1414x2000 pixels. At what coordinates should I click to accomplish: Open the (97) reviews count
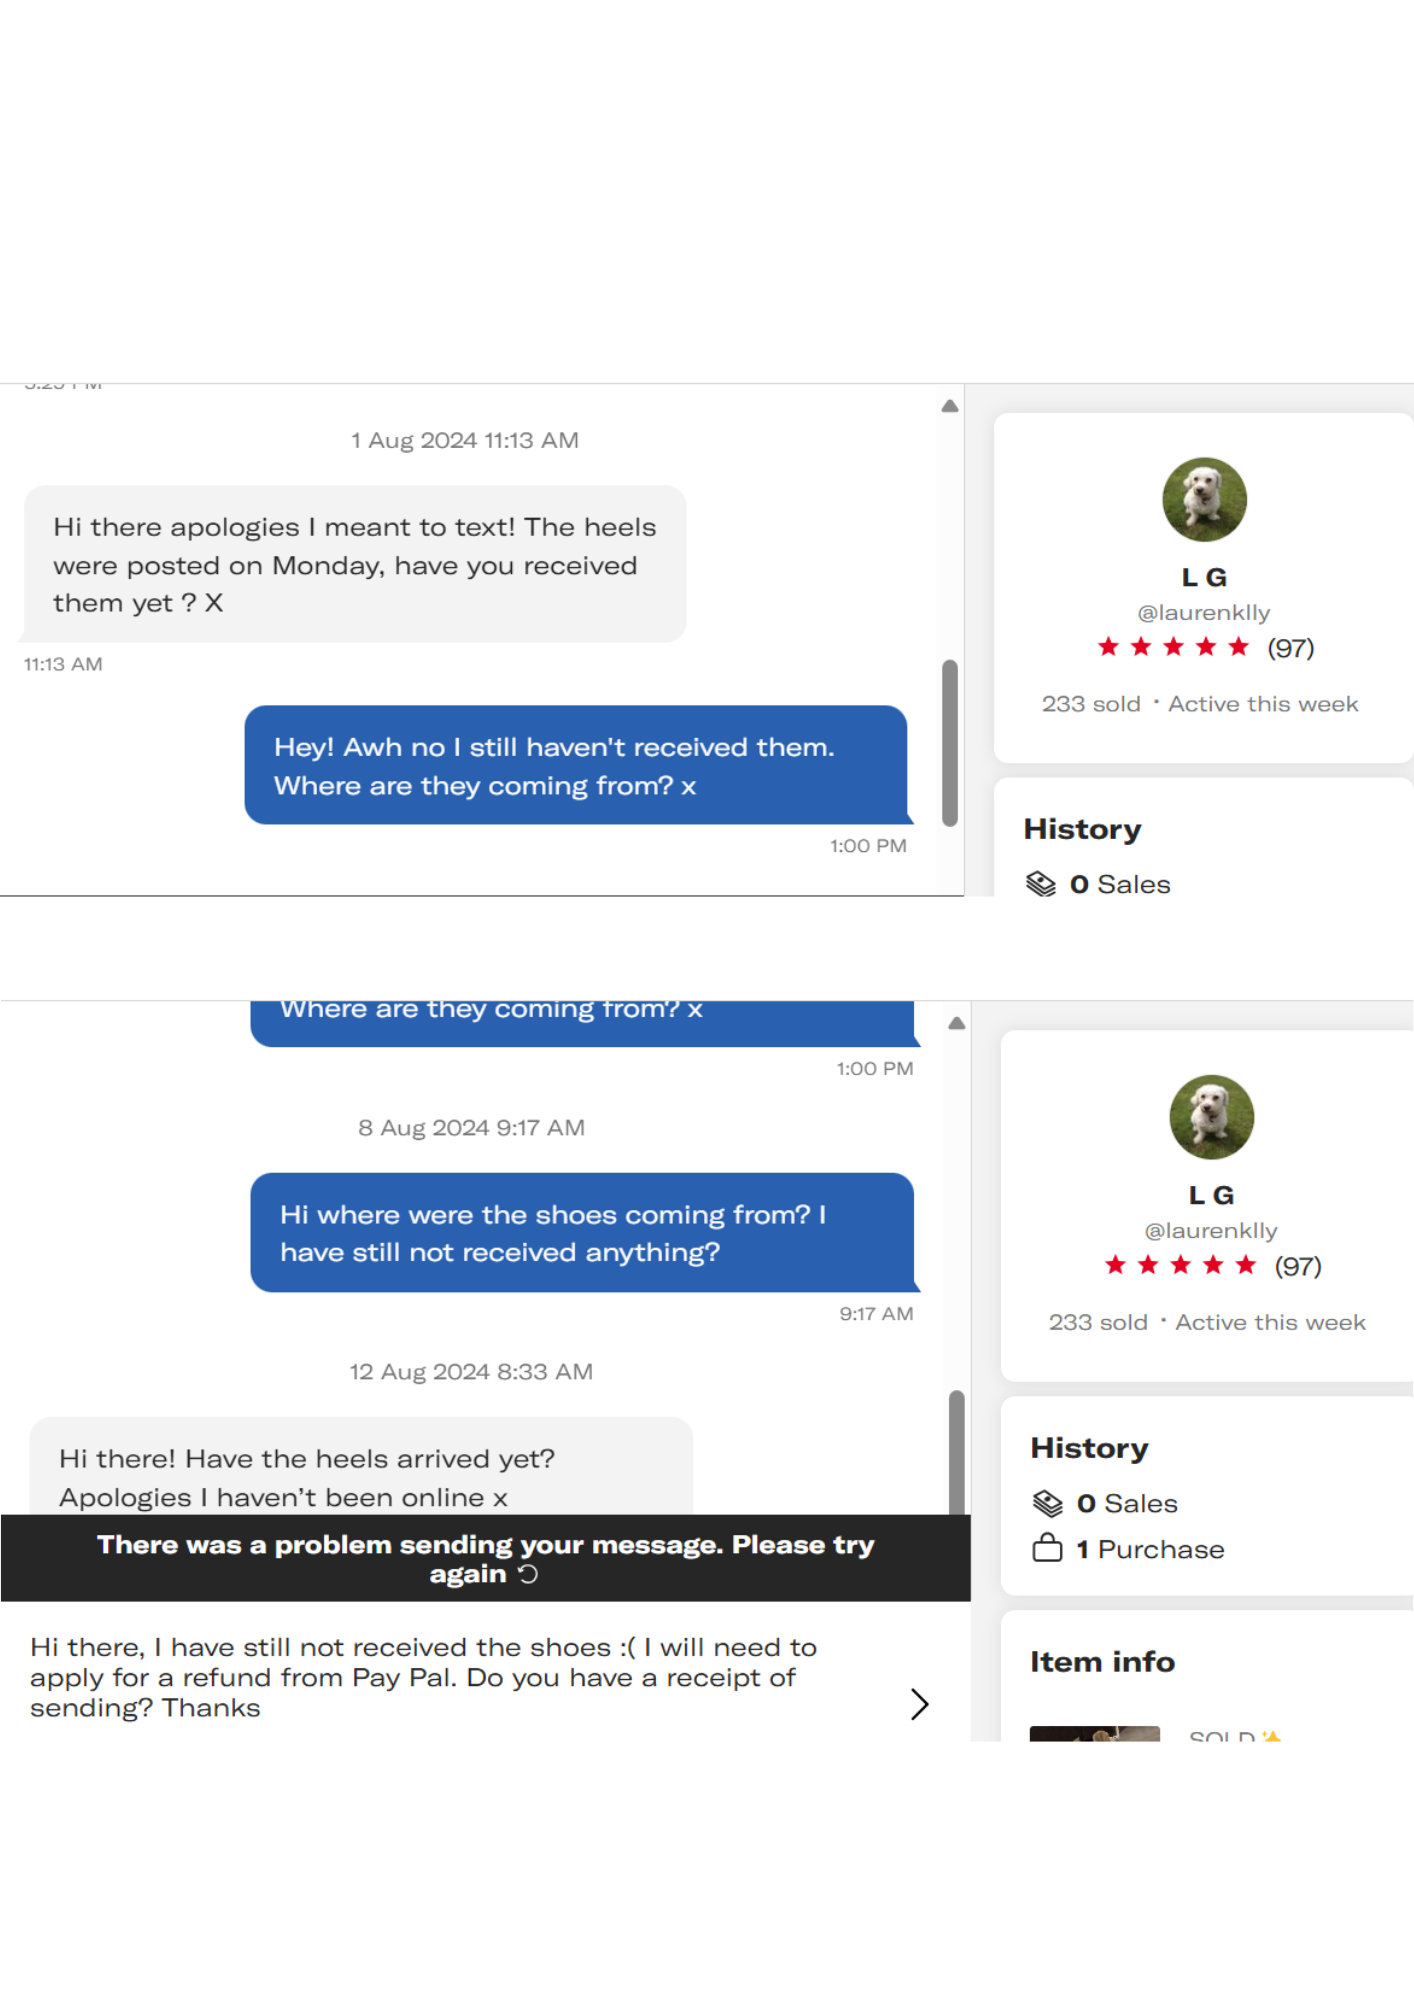click(x=1288, y=647)
